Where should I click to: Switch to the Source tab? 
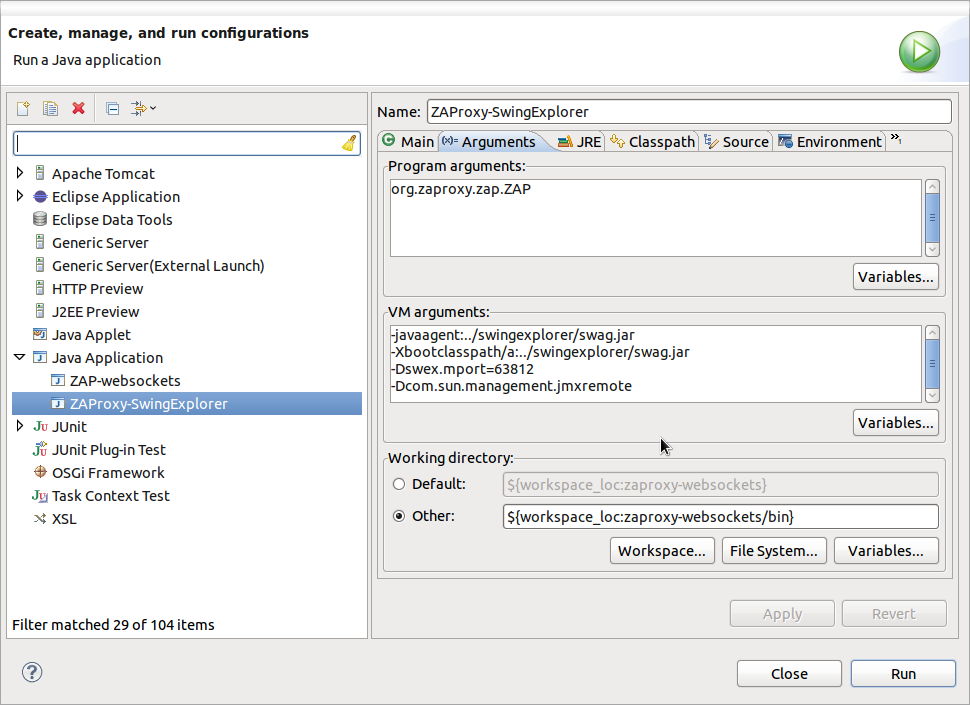[x=736, y=142]
